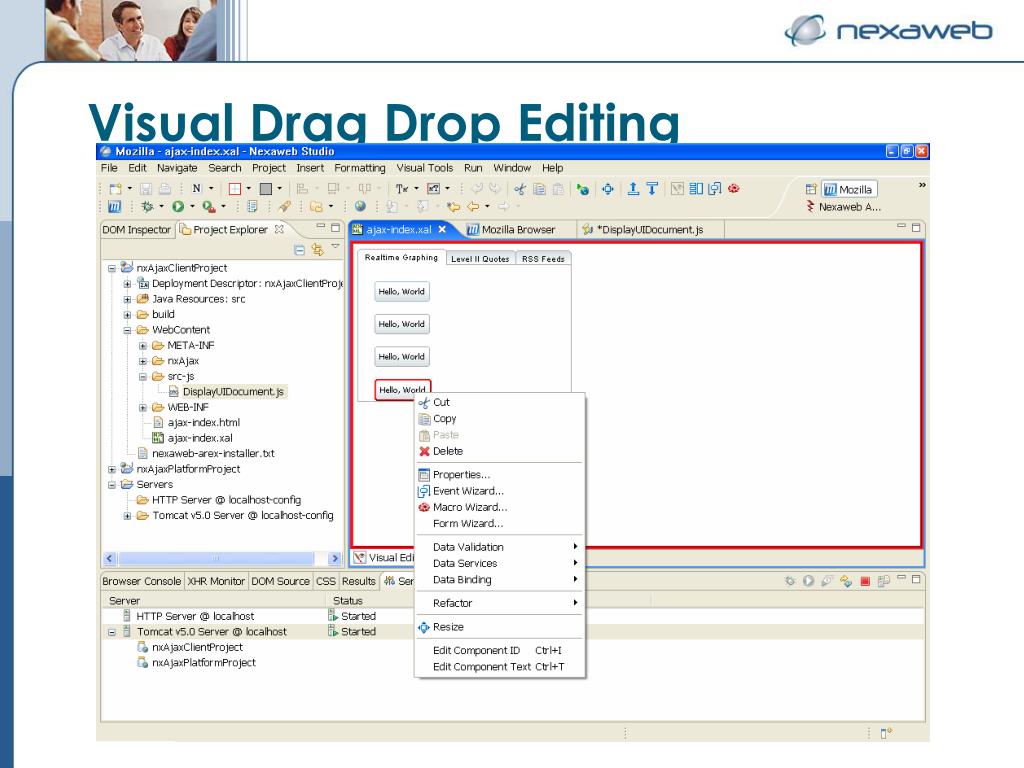Click the blue columns layout toolbar icon

[x=696, y=189]
